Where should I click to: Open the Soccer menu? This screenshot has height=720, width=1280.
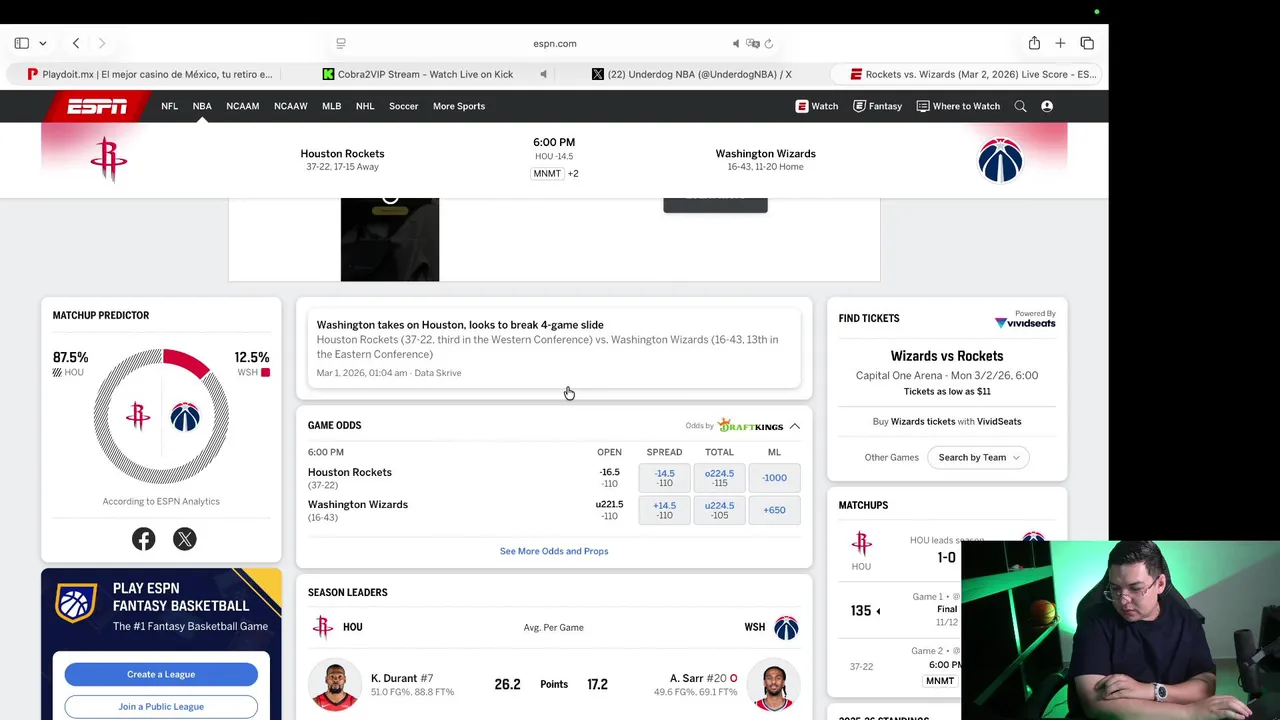[x=403, y=106]
